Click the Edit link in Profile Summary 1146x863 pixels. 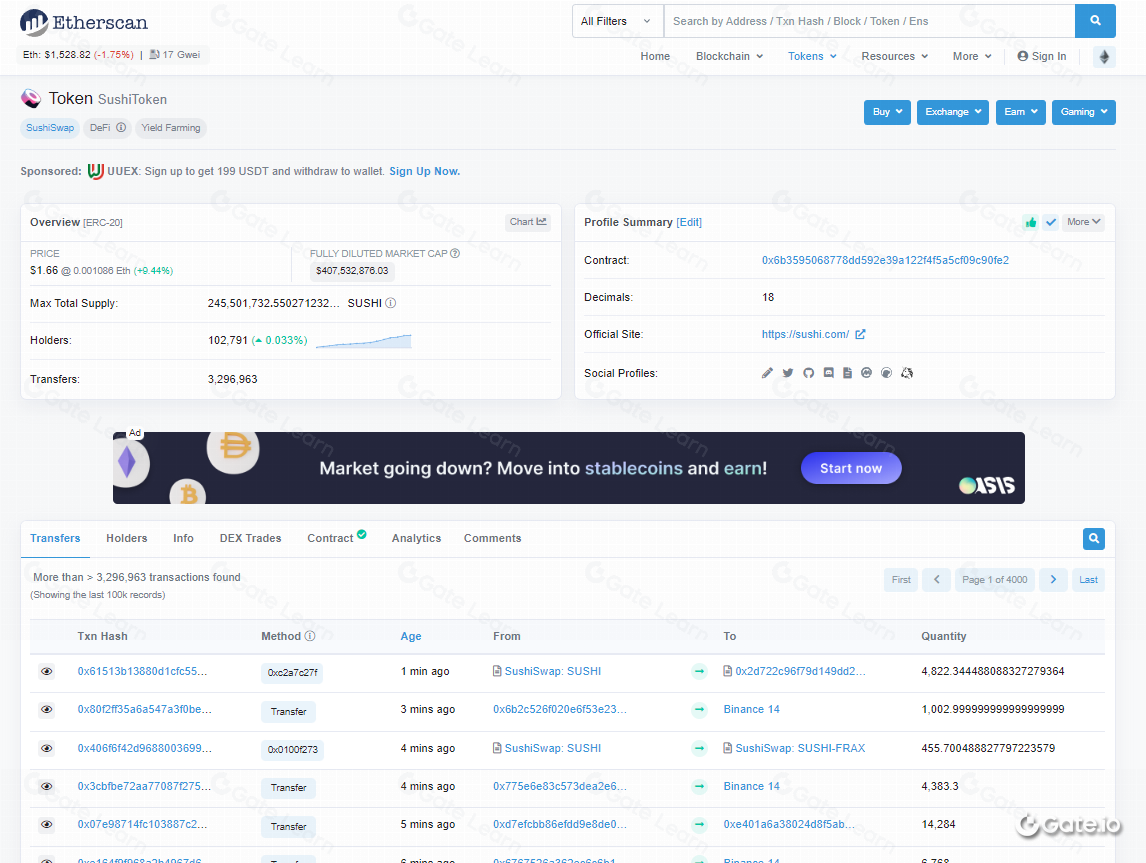689,223
